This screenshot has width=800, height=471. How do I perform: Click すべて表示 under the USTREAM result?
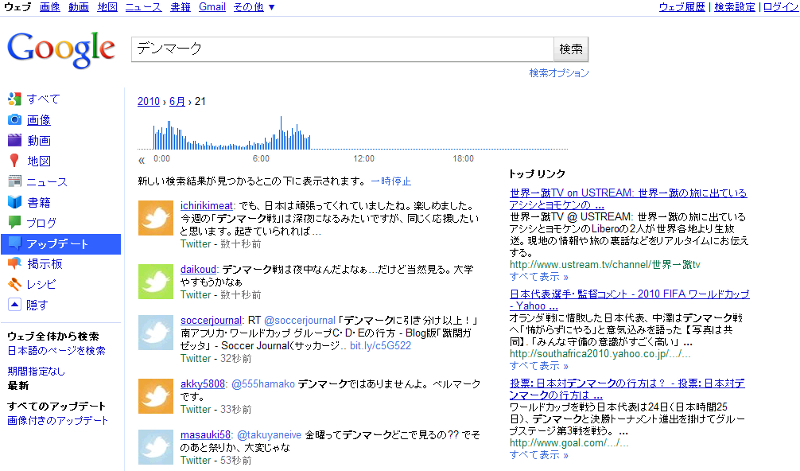point(539,277)
